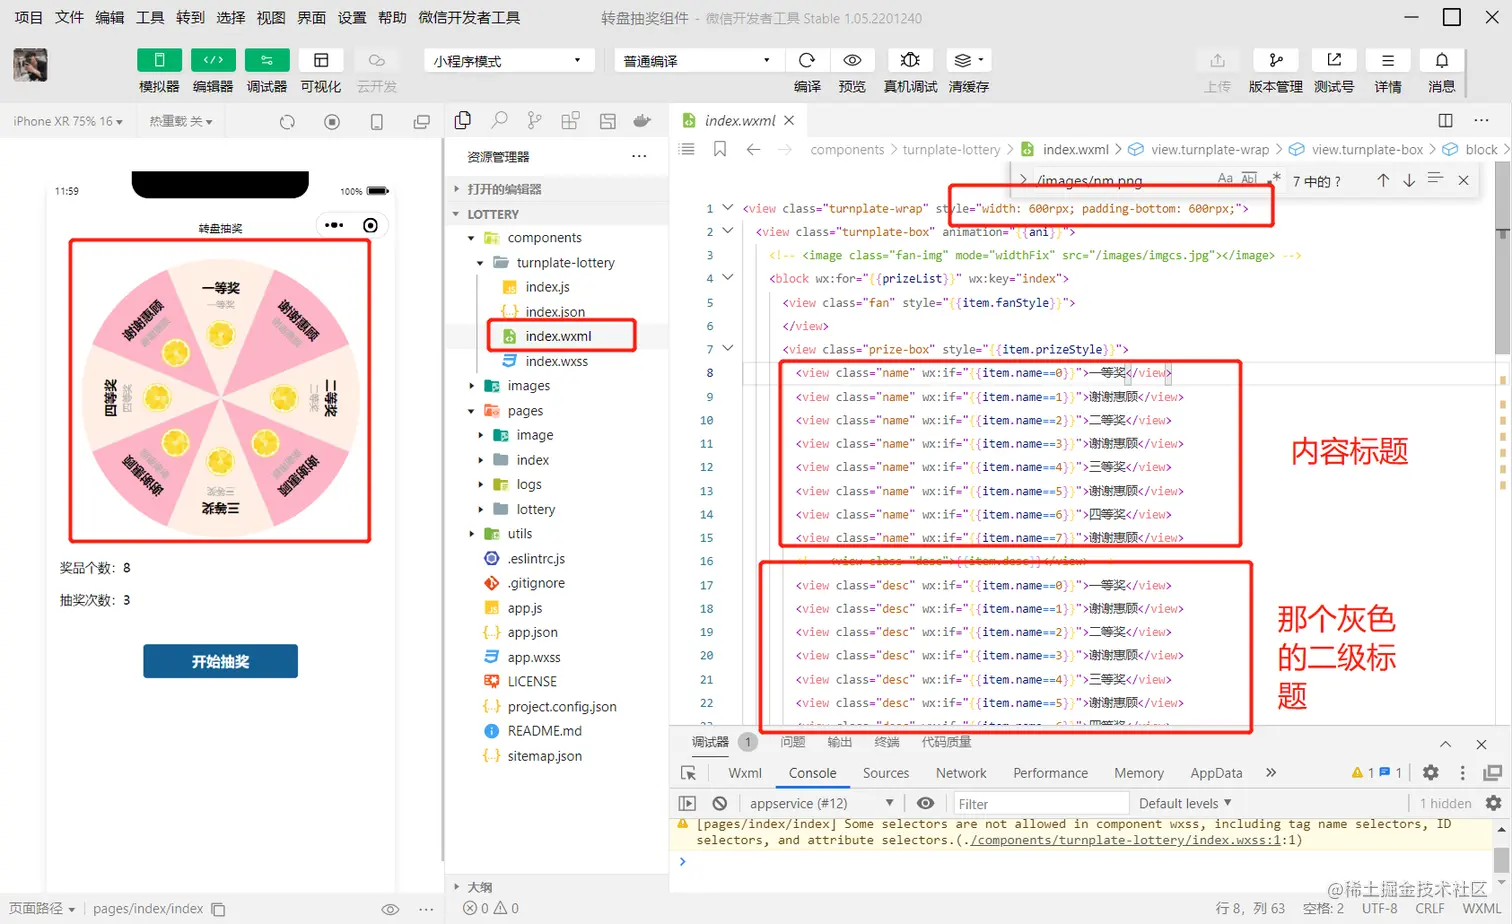Toggle the console sidebar panel icon

coord(687,803)
